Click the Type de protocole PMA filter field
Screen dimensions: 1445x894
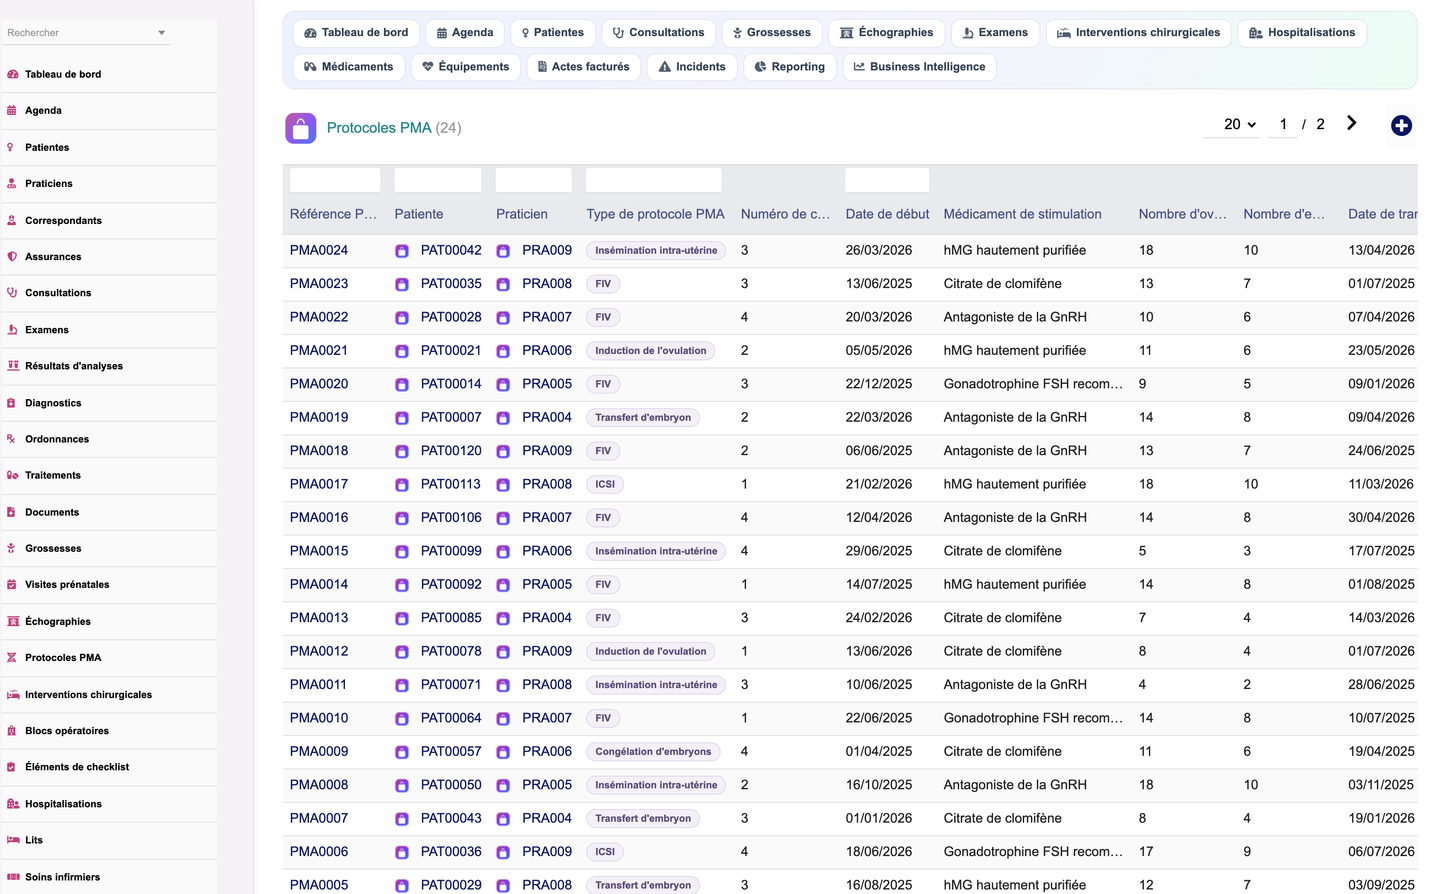coord(654,180)
